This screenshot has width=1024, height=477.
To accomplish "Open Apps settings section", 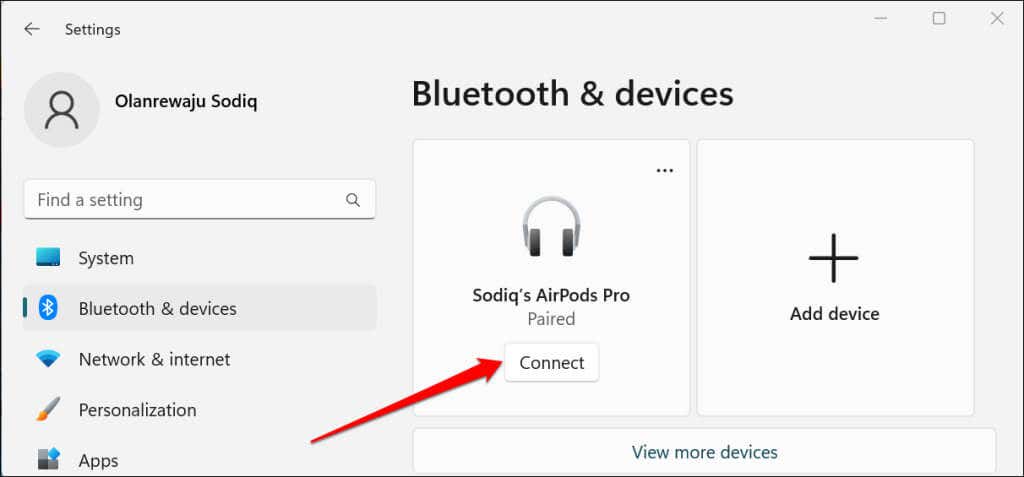I will click(99, 460).
